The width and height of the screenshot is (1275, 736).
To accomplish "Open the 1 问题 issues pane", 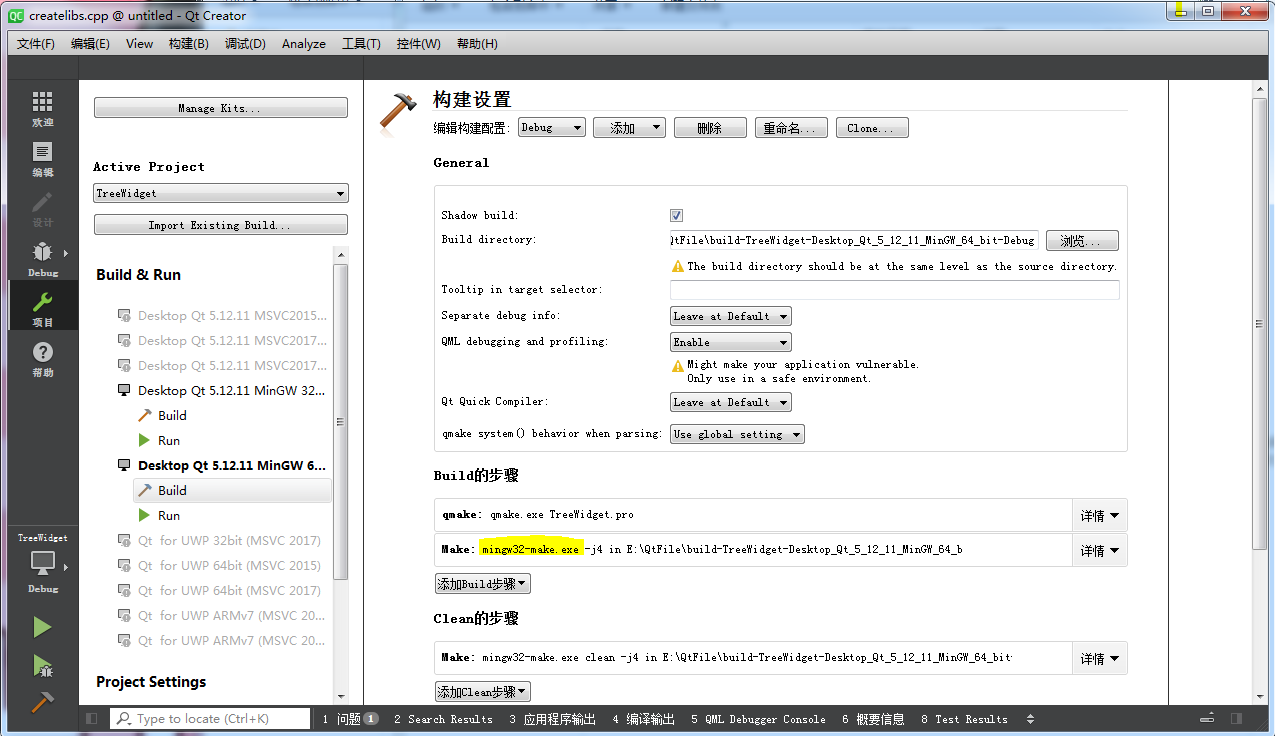I will [x=350, y=719].
